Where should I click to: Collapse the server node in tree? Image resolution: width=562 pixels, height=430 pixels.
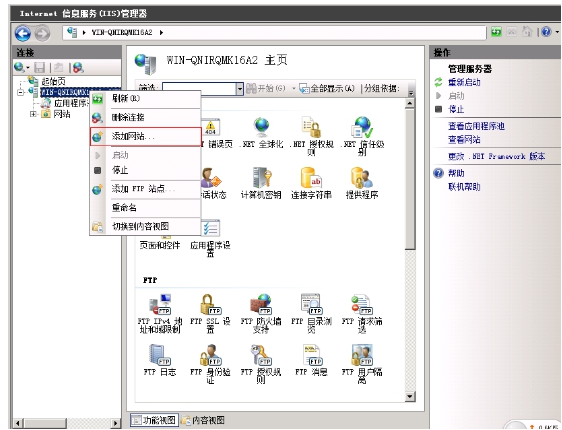21,92
